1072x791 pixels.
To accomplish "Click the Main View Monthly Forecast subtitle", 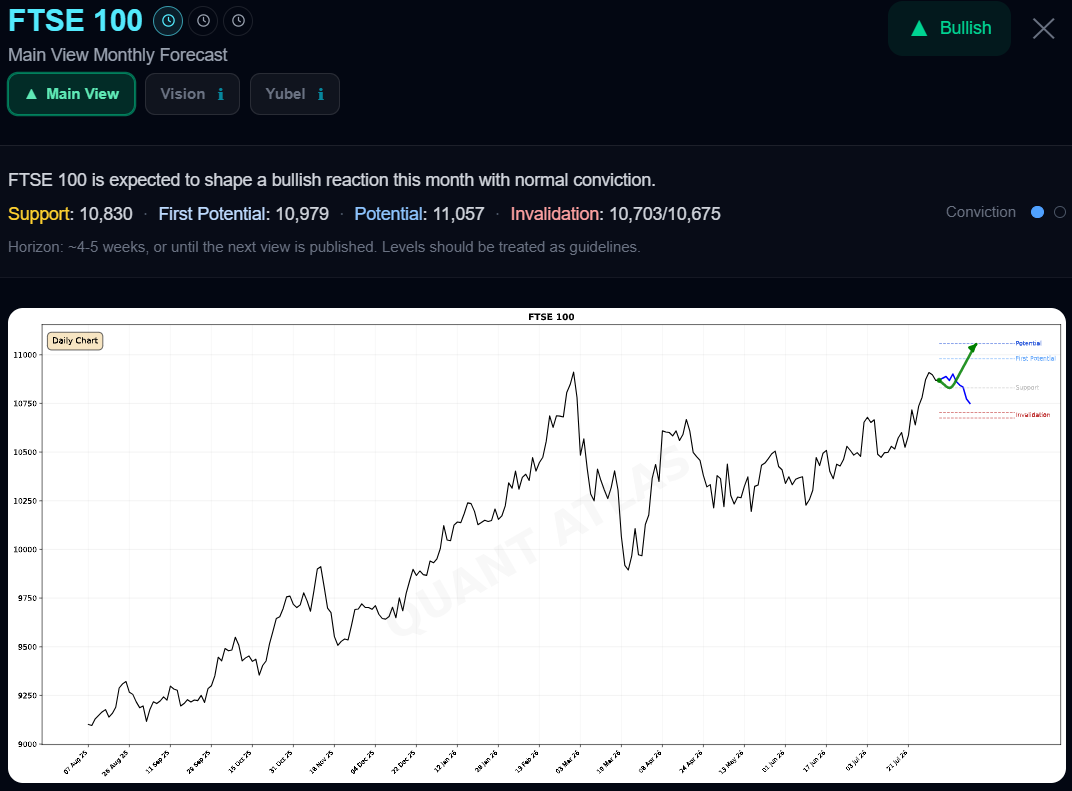I will point(118,55).
